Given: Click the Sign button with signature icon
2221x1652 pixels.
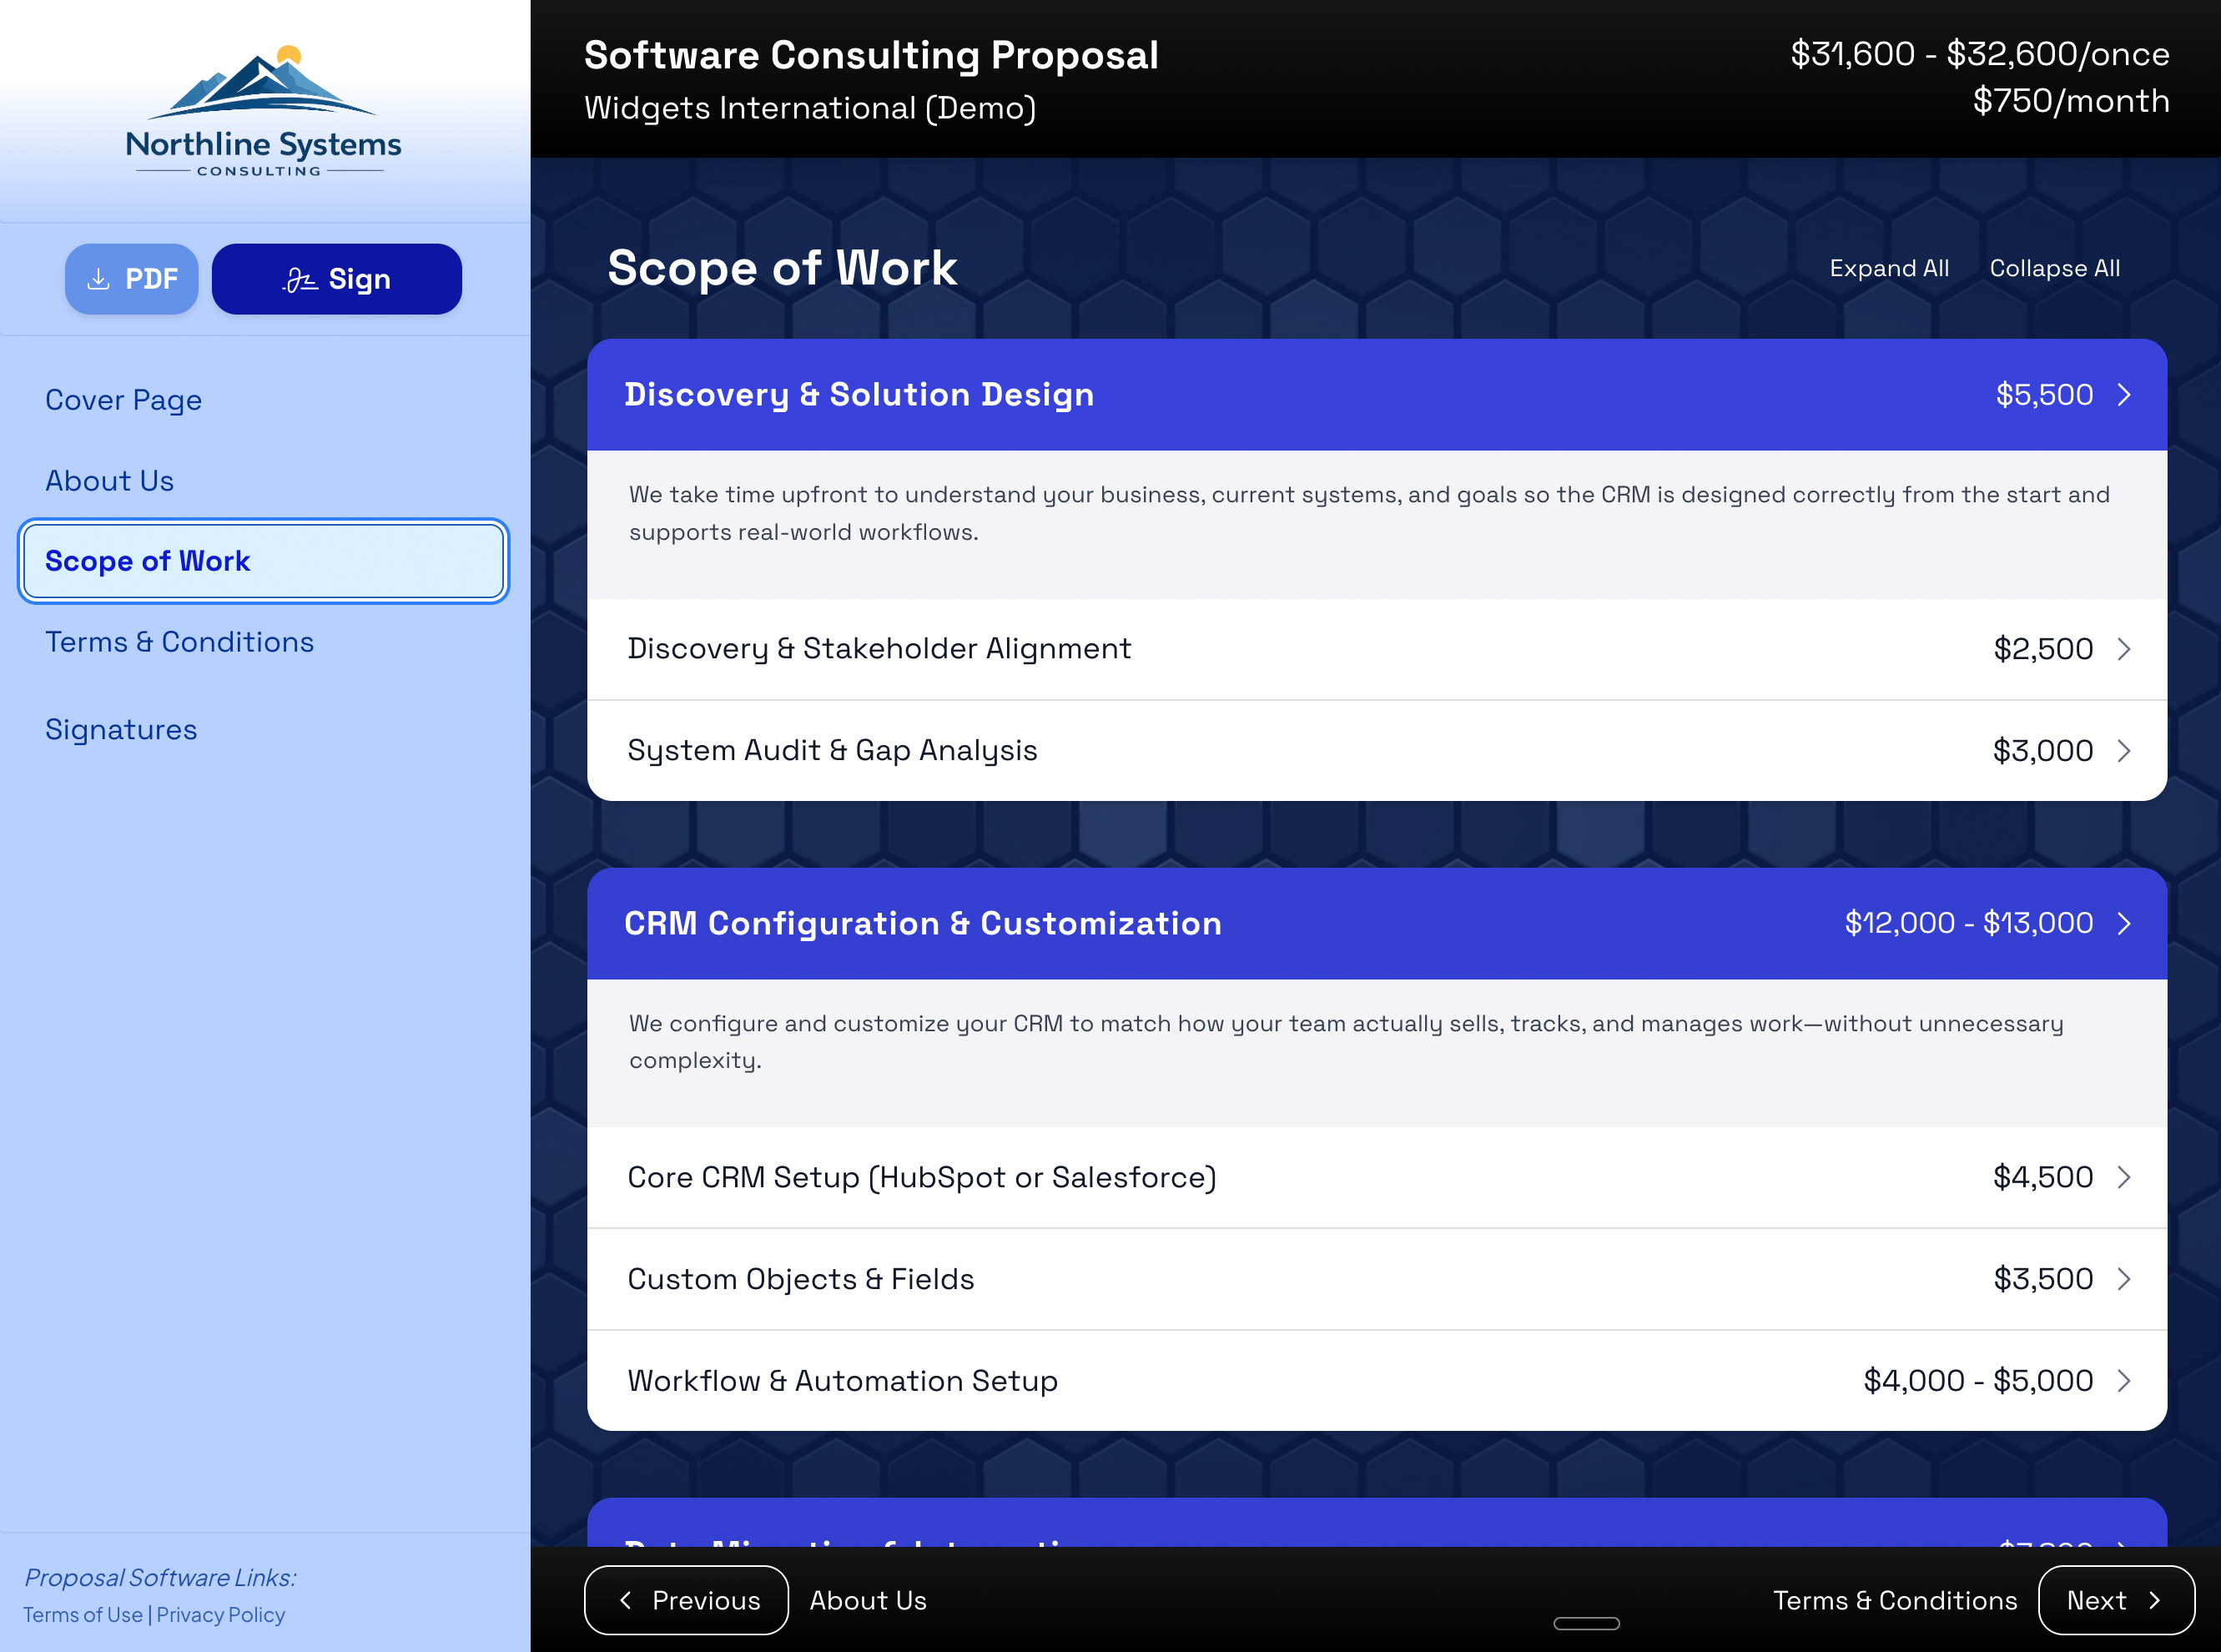Looking at the screenshot, I should point(336,279).
